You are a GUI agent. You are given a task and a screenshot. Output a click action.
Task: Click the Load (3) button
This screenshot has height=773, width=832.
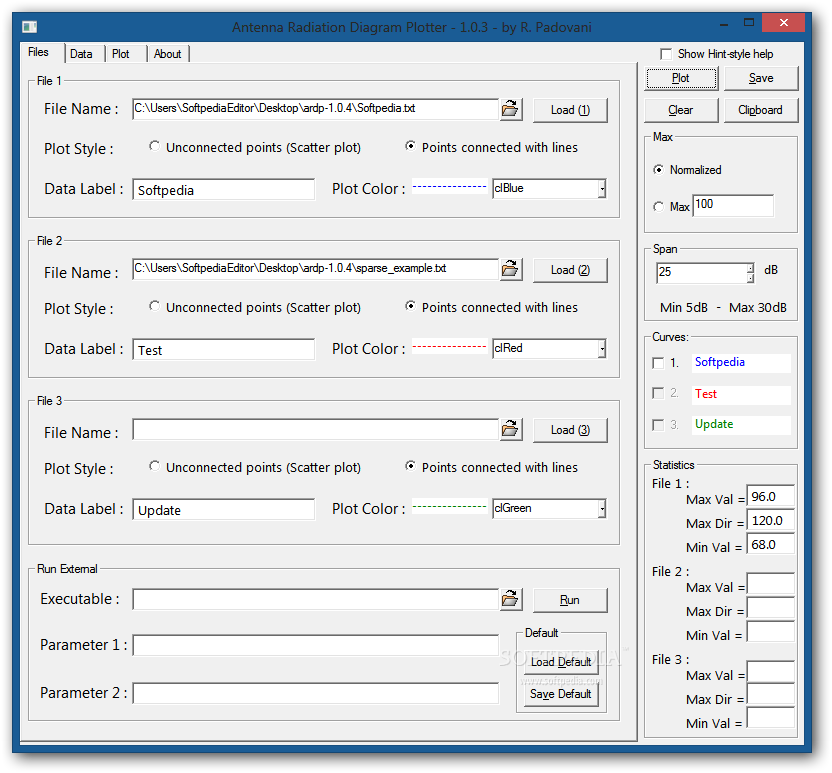click(x=570, y=430)
